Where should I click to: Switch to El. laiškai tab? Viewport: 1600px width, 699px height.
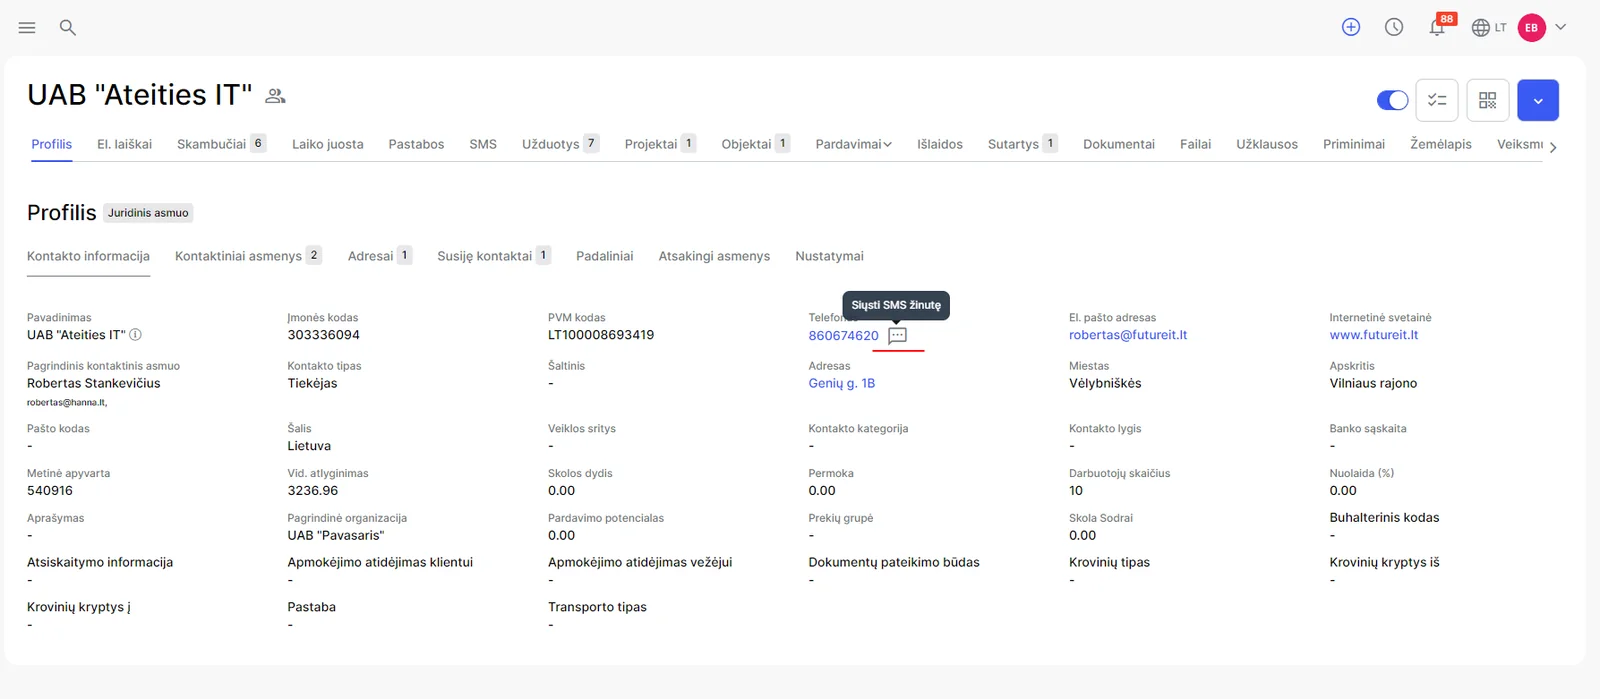coord(125,144)
